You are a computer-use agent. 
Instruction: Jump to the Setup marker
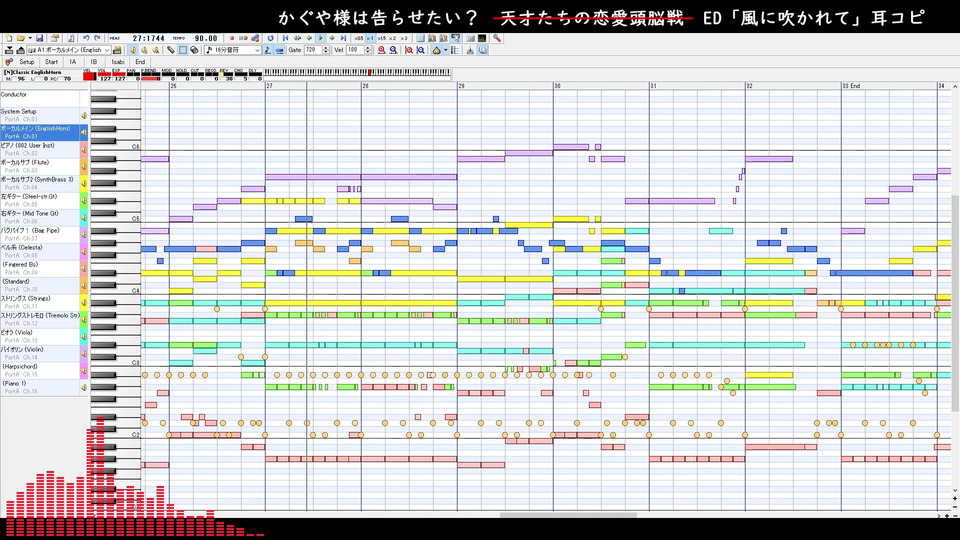[27, 62]
